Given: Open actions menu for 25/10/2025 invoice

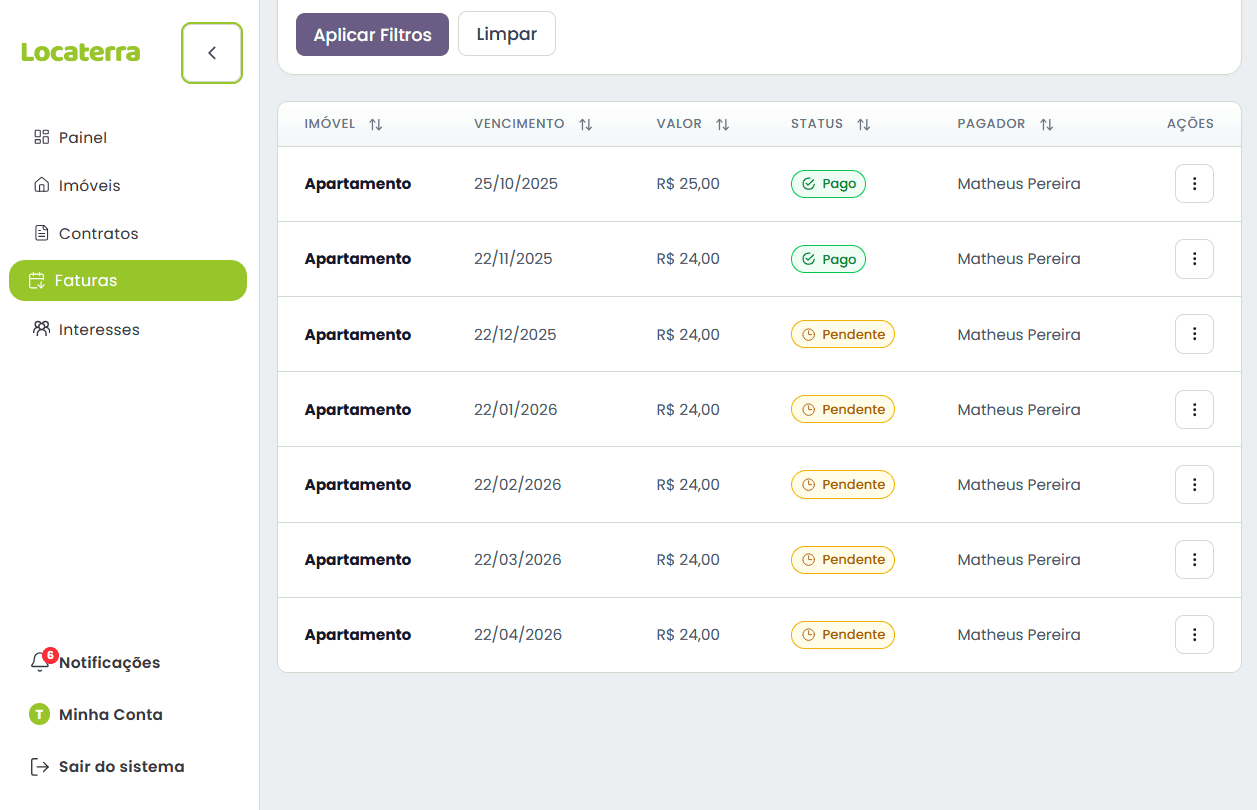Looking at the screenshot, I should (1194, 184).
